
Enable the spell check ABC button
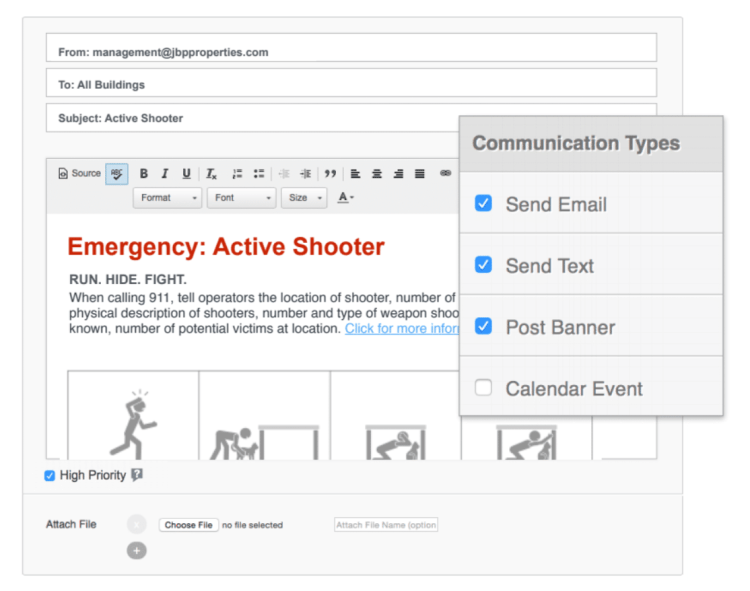point(117,174)
